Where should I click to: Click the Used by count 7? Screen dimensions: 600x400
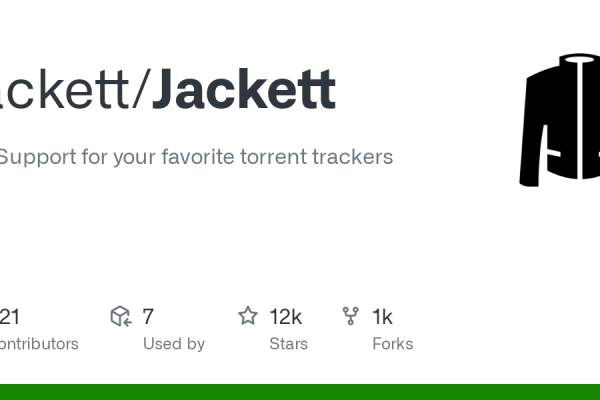148,317
